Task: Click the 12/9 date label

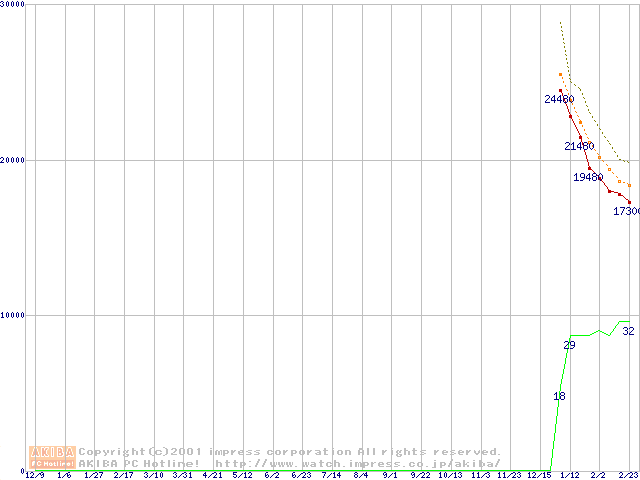Action: pyautogui.click(x=35, y=476)
